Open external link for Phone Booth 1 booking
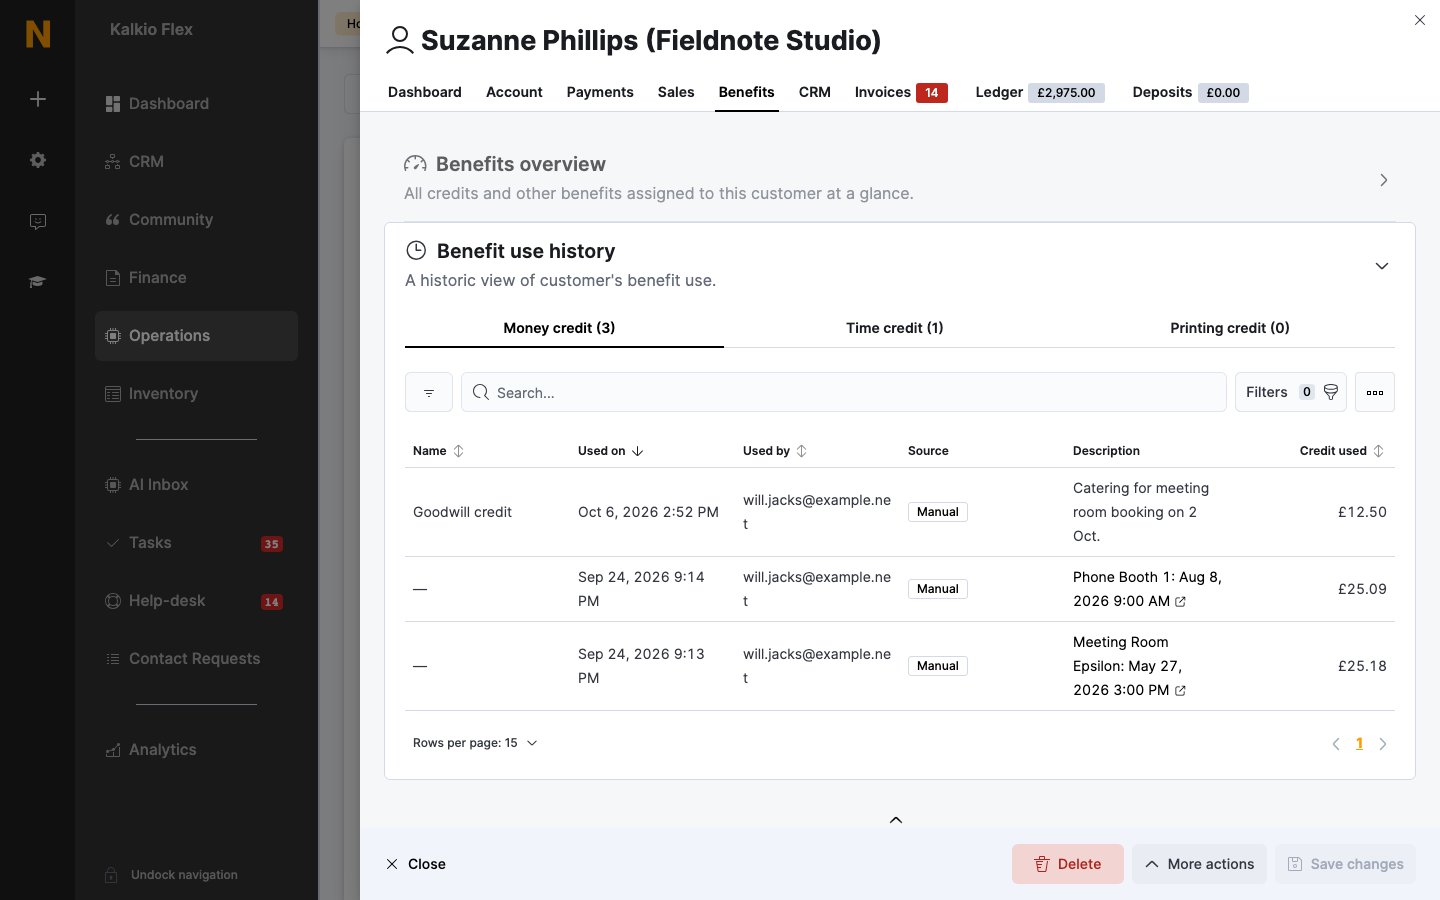 click(x=1180, y=602)
